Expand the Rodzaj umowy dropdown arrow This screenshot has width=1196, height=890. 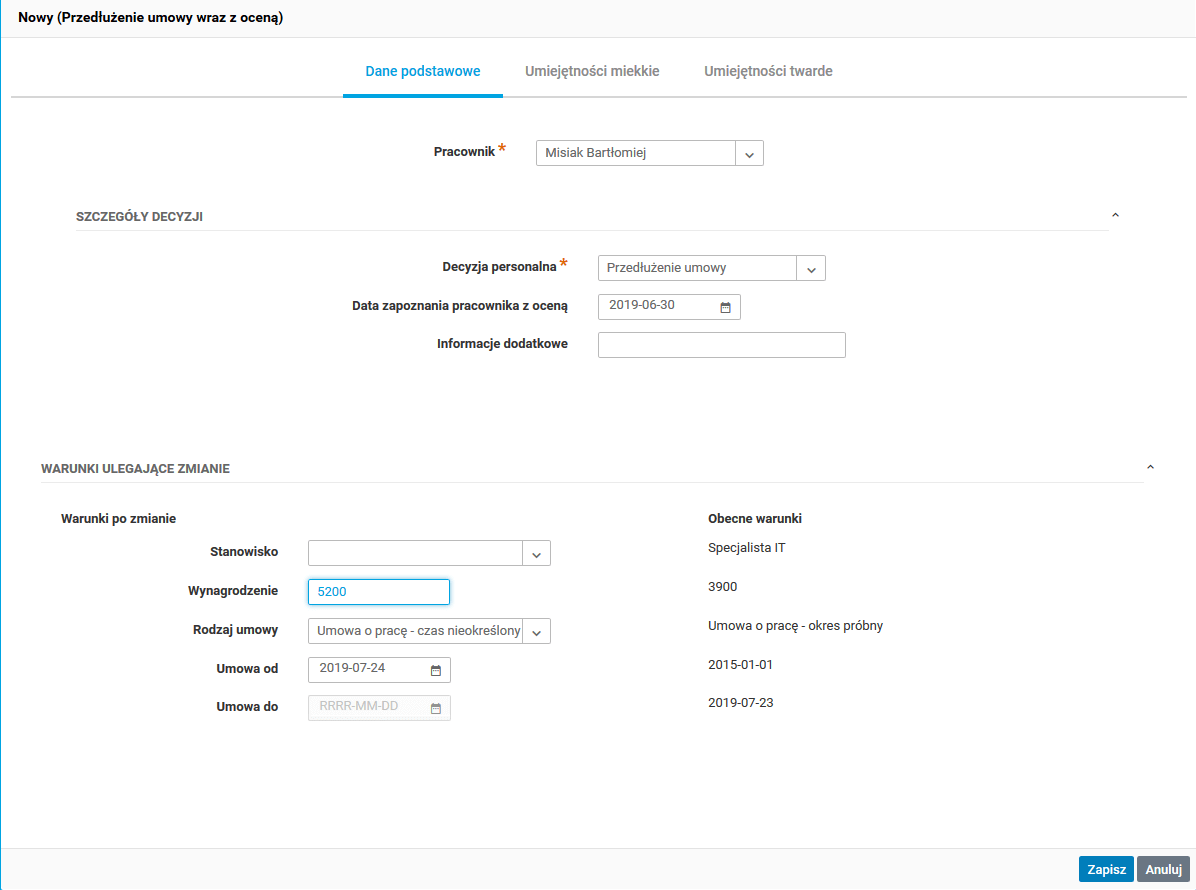(x=536, y=631)
